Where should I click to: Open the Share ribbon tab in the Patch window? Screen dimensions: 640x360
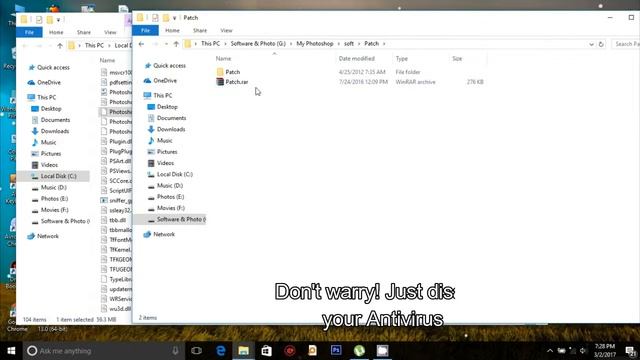point(200,30)
